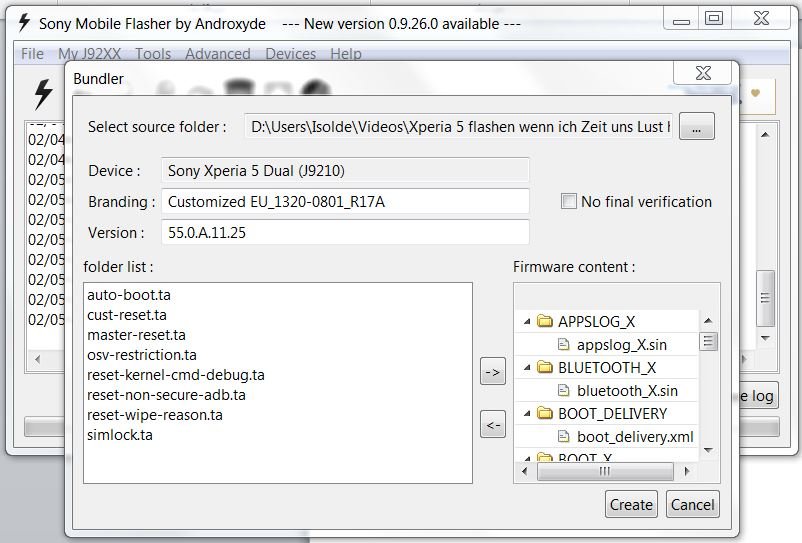Close the Bundler dialog
The width and height of the screenshot is (802, 543).
pos(703,73)
